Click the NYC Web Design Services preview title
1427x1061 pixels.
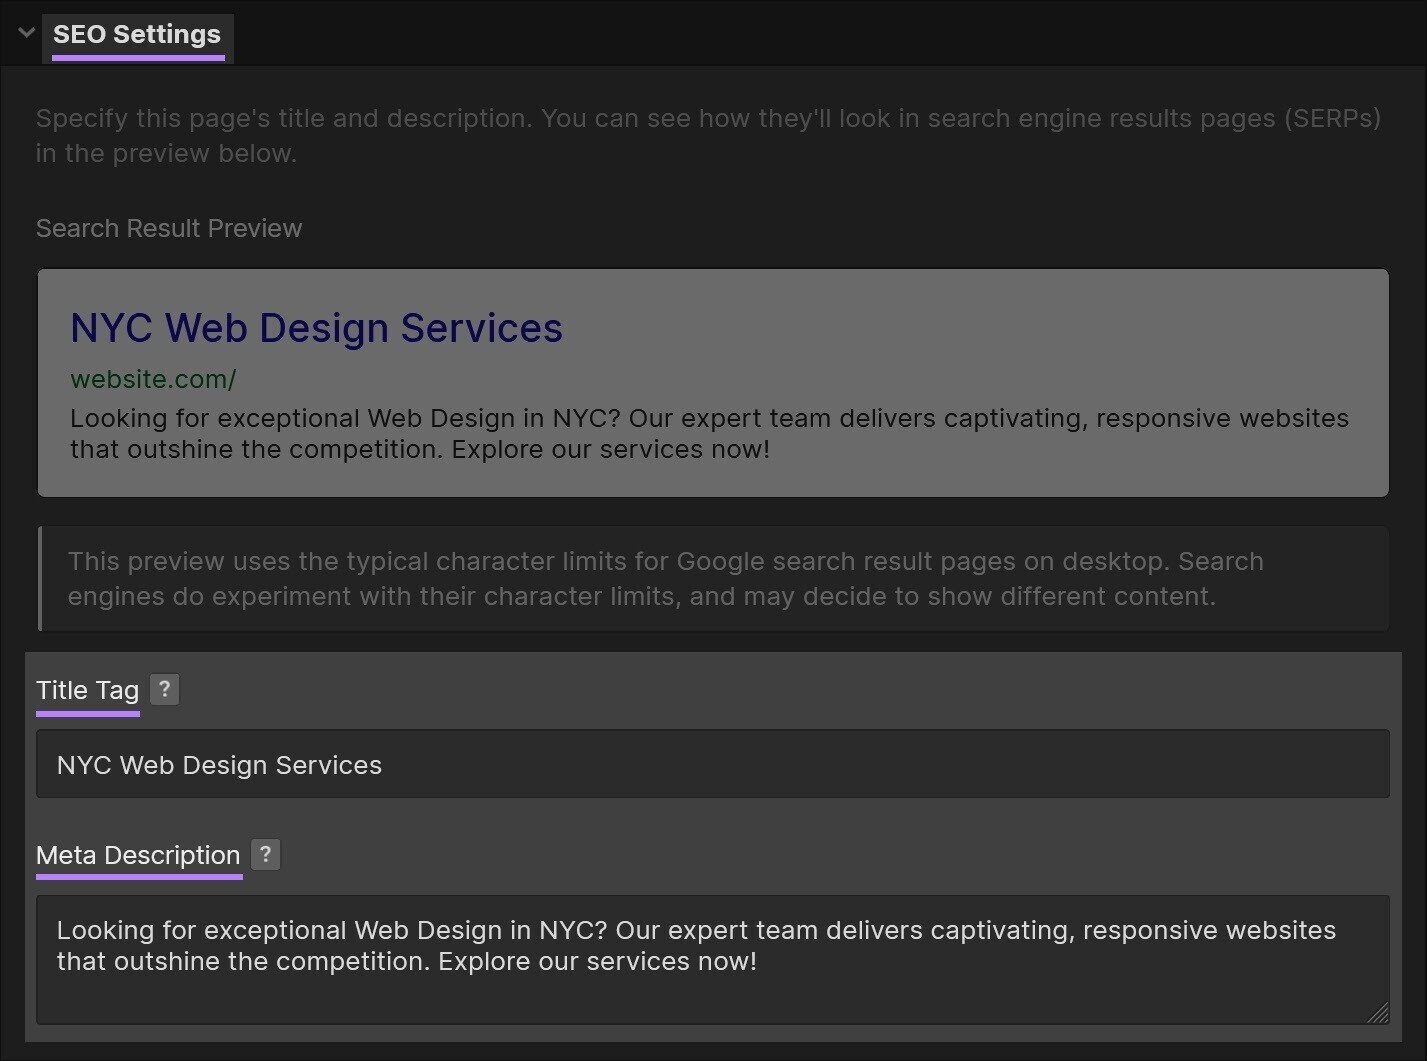[316, 328]
